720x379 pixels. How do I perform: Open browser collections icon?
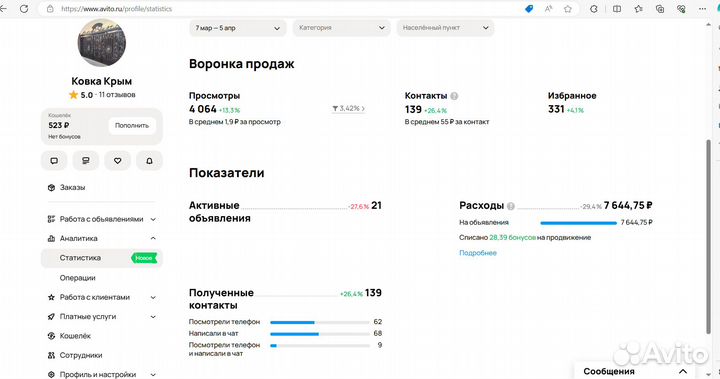[x=660, y=9]
